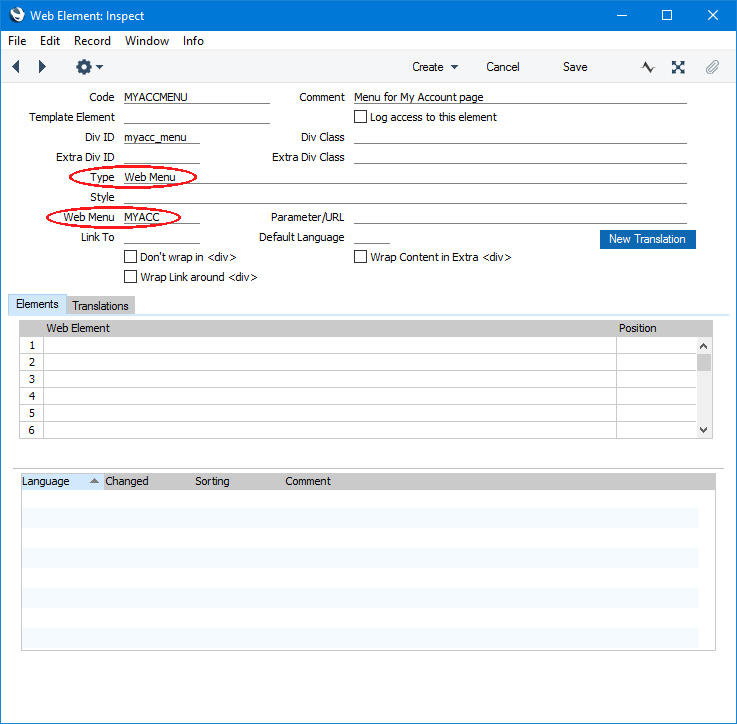This screenshot has width=737, height=724.
Task: Go to the previous record arrow
Action: [16, 67]
